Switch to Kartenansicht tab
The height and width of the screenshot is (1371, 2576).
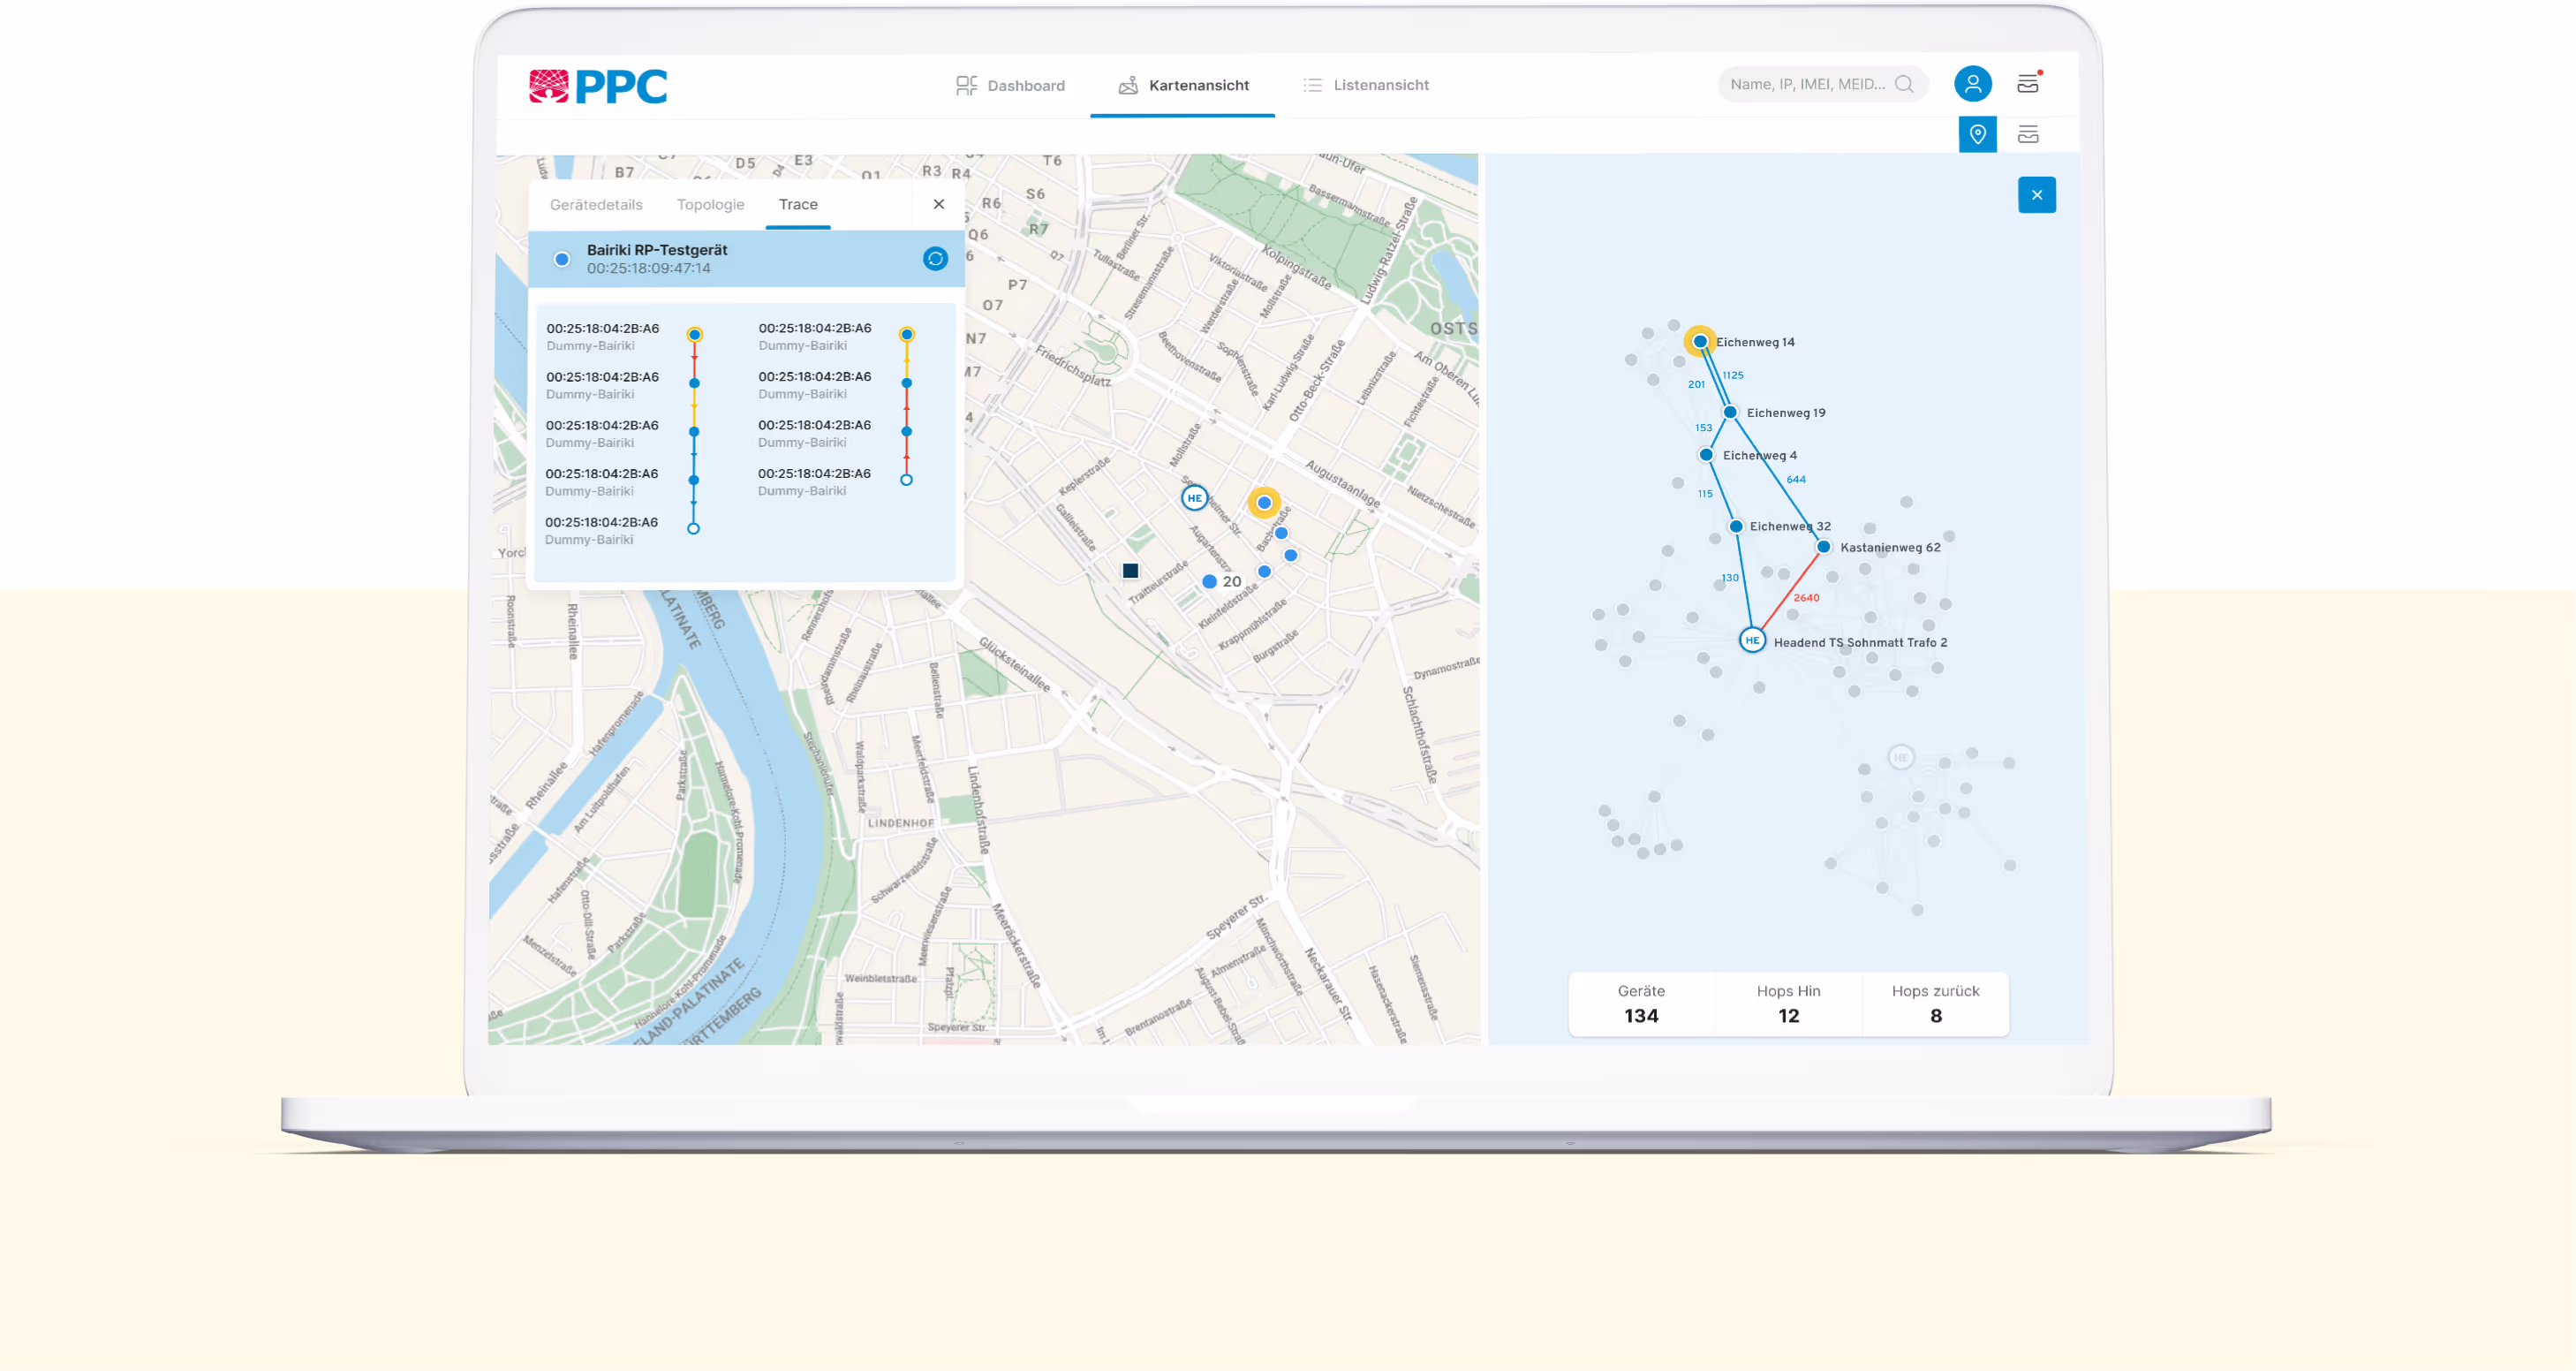tap(1183, 85)
